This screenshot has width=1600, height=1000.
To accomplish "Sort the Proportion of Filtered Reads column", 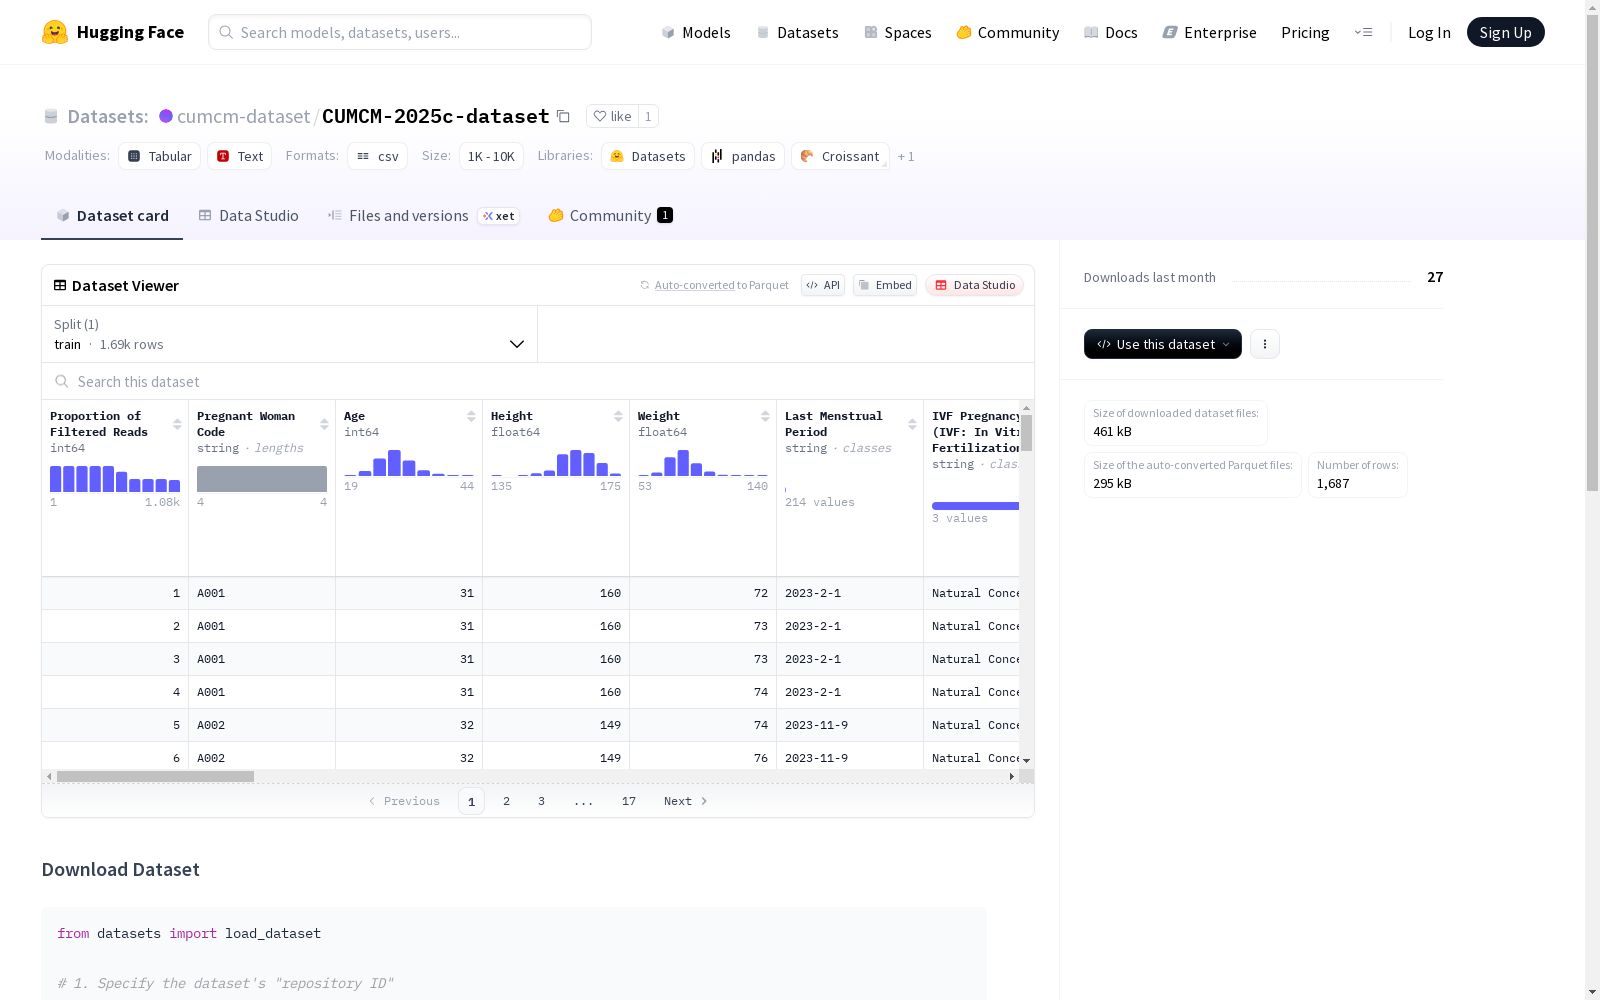I will (177, 424).
